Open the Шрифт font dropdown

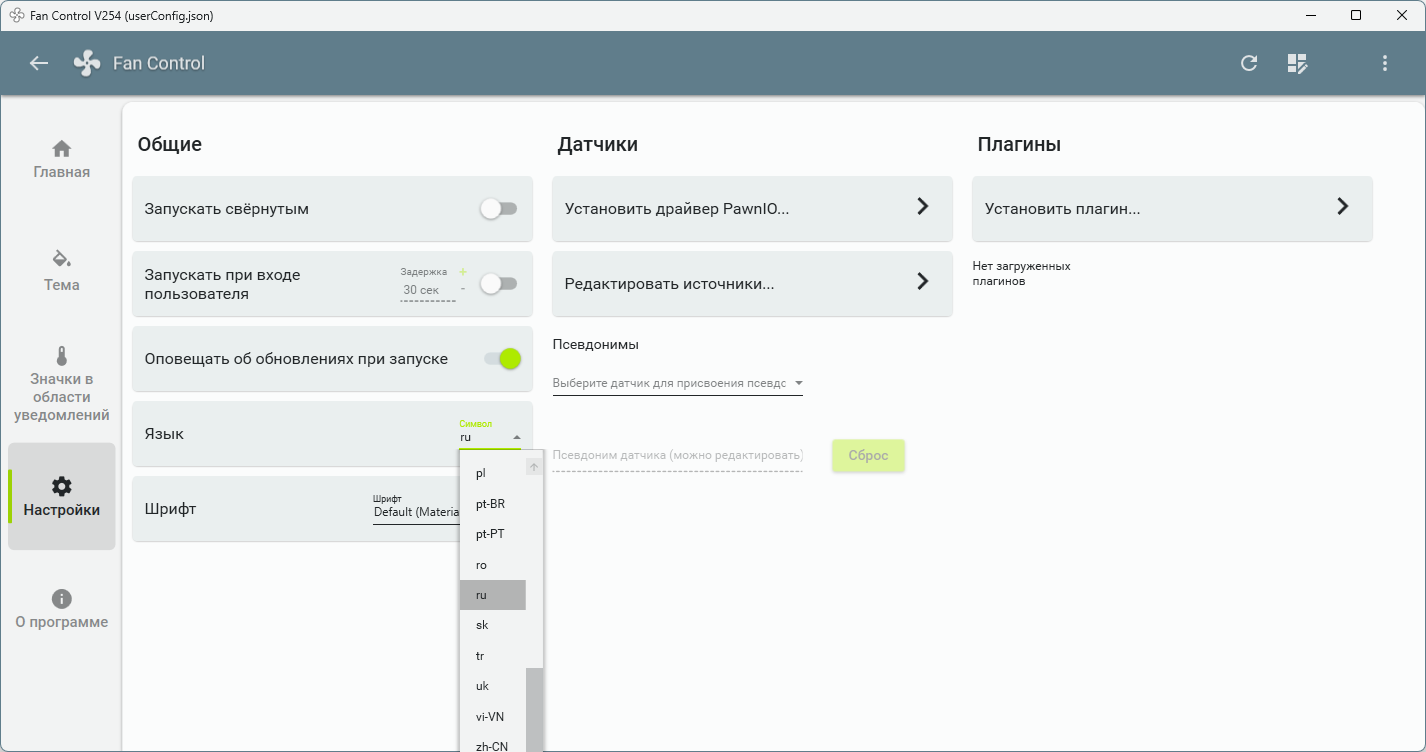click(x=415, y=512)
